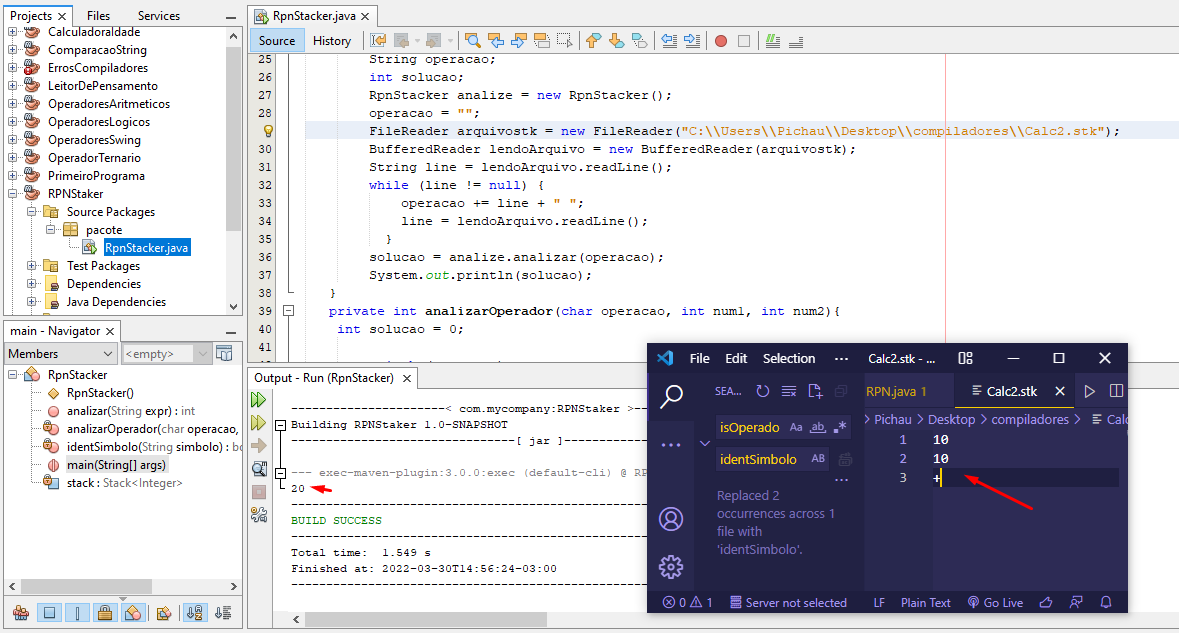Image resolution: width=1179 pixels, height=633 pixels.
Task: Start macro recording with red circle icon
Action: (x=721, y=41)
